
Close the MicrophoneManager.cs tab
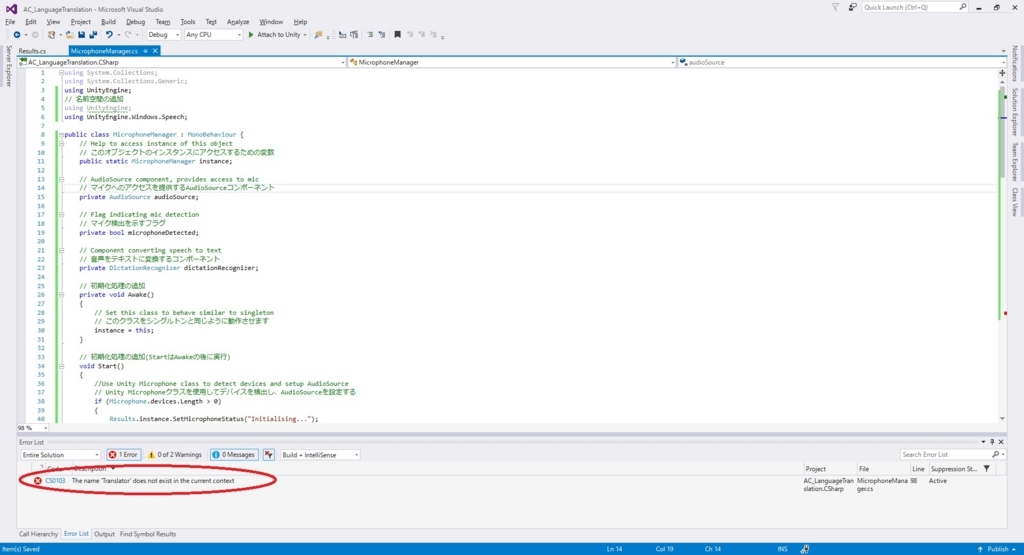155,51
